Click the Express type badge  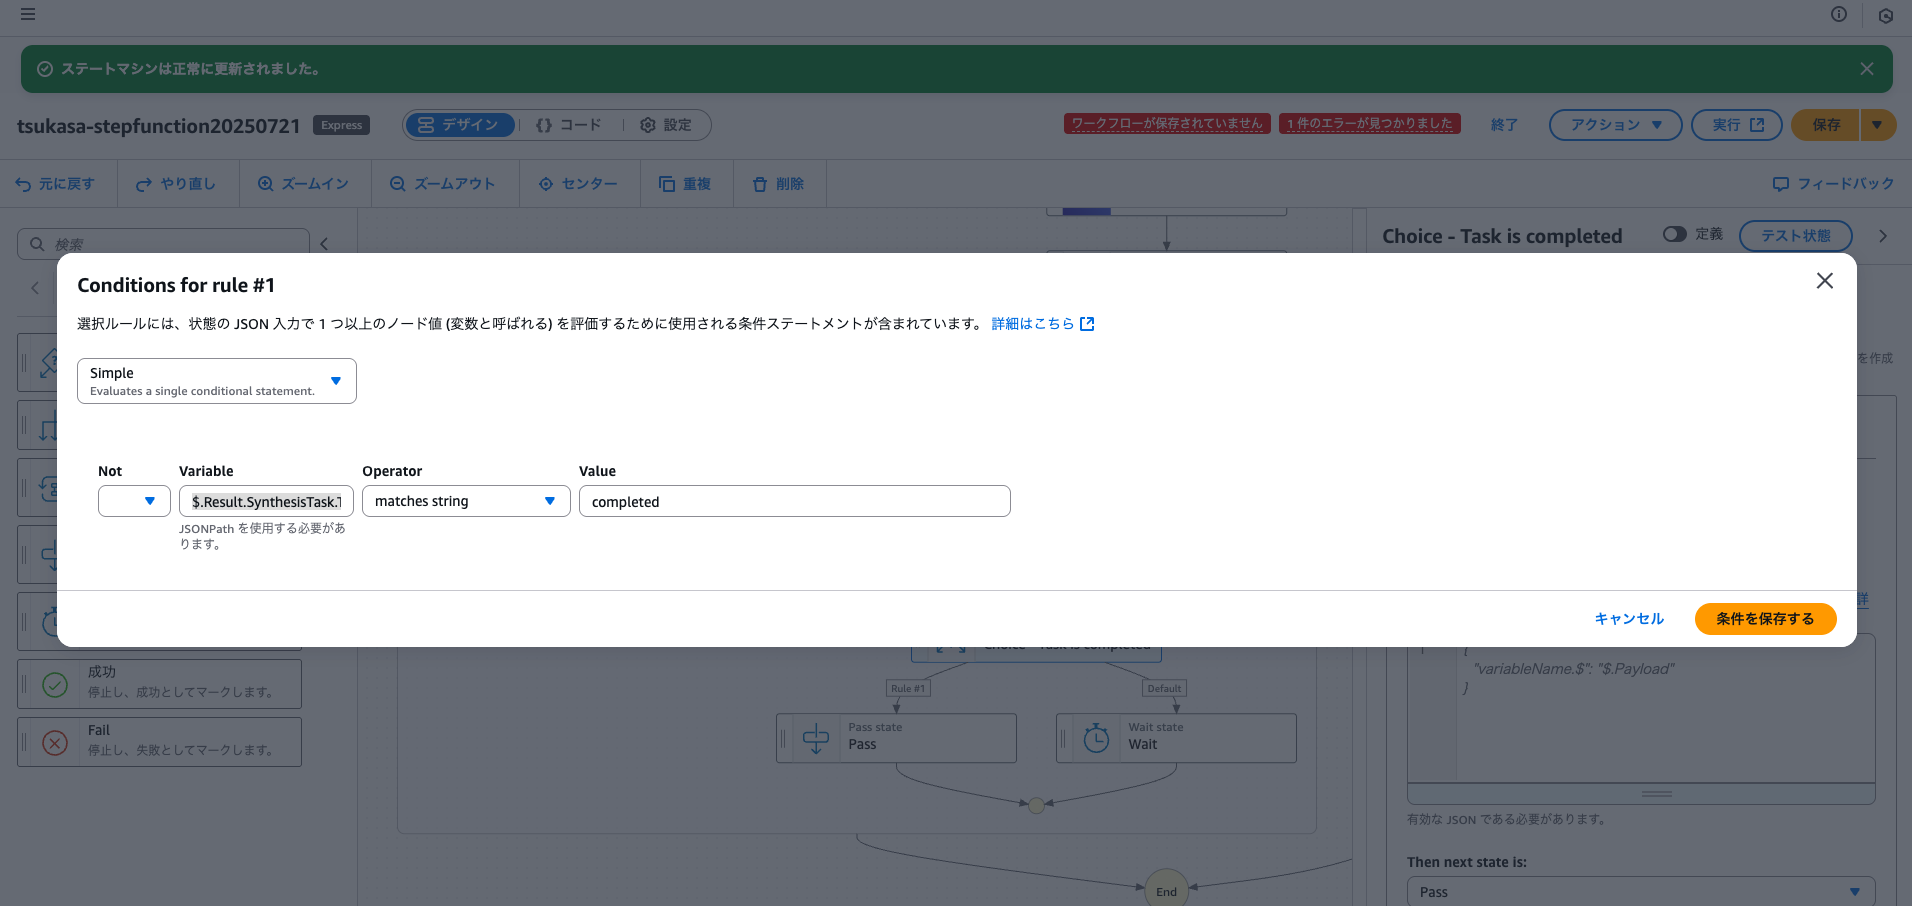(x=342, y=125)
